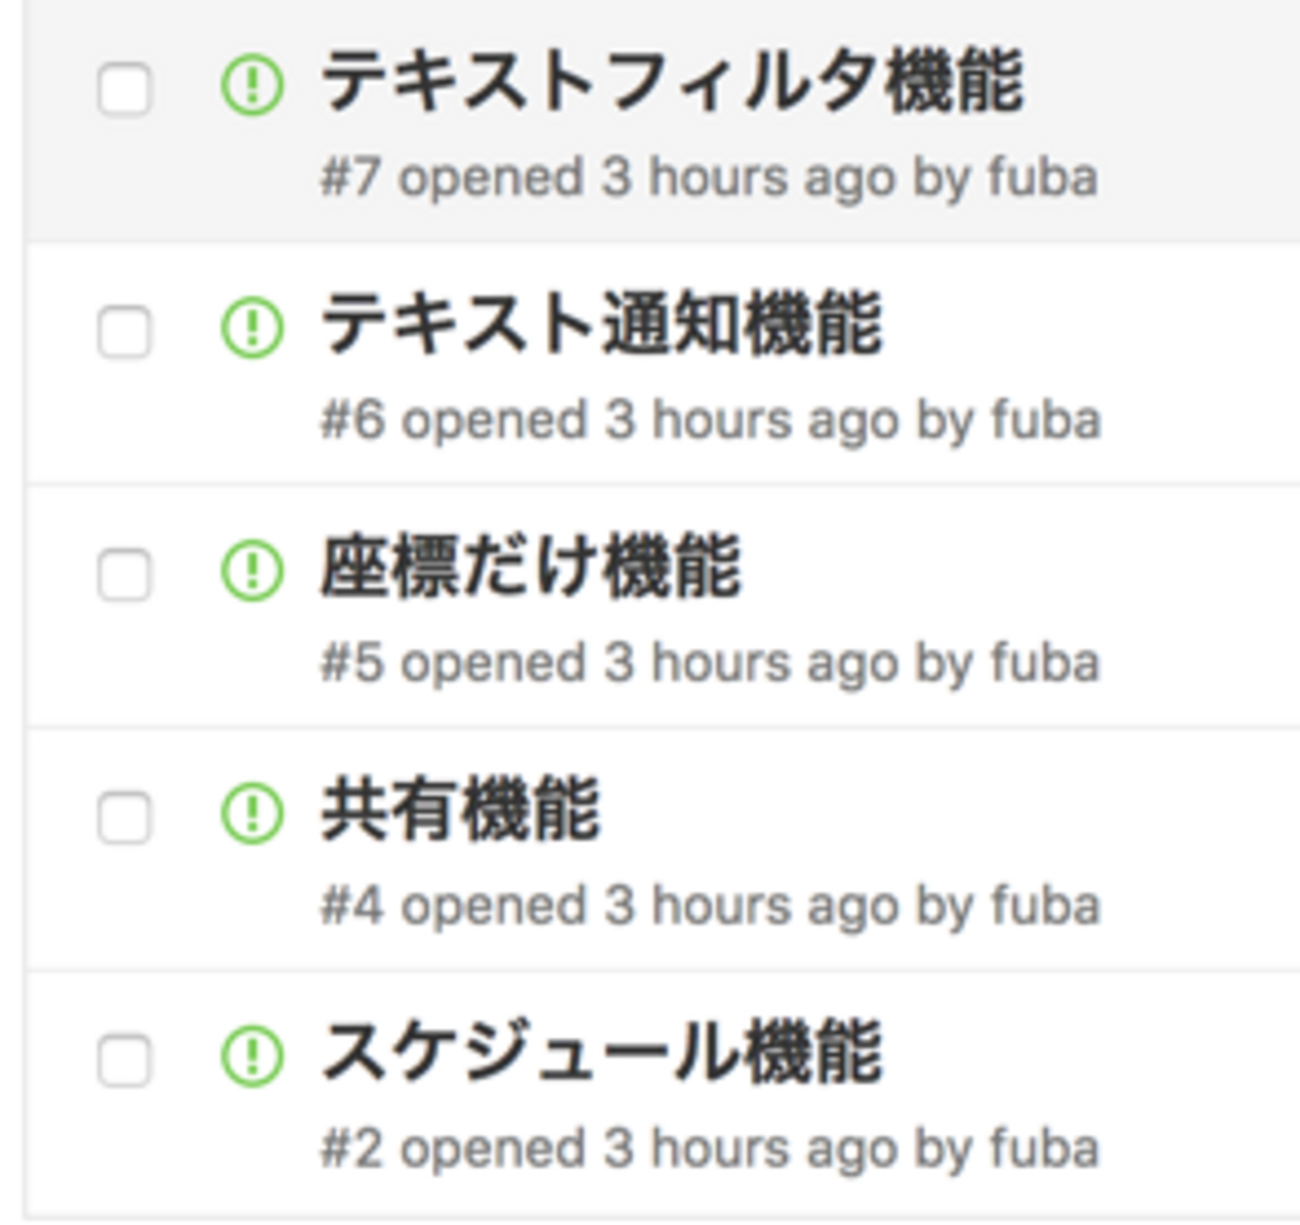Mark the 共有機能 issue checkbox

(x=125, y=818)
